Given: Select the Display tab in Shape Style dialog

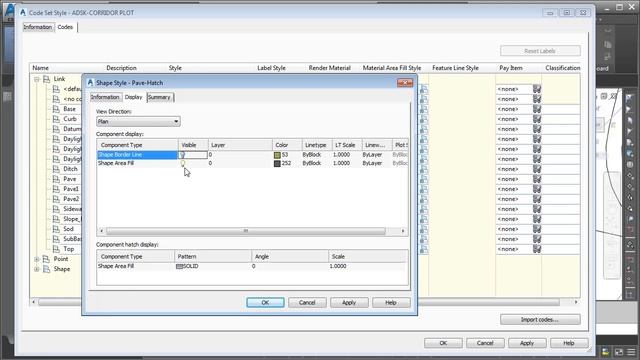Looking at the screenshot, I should pos(133,97).
